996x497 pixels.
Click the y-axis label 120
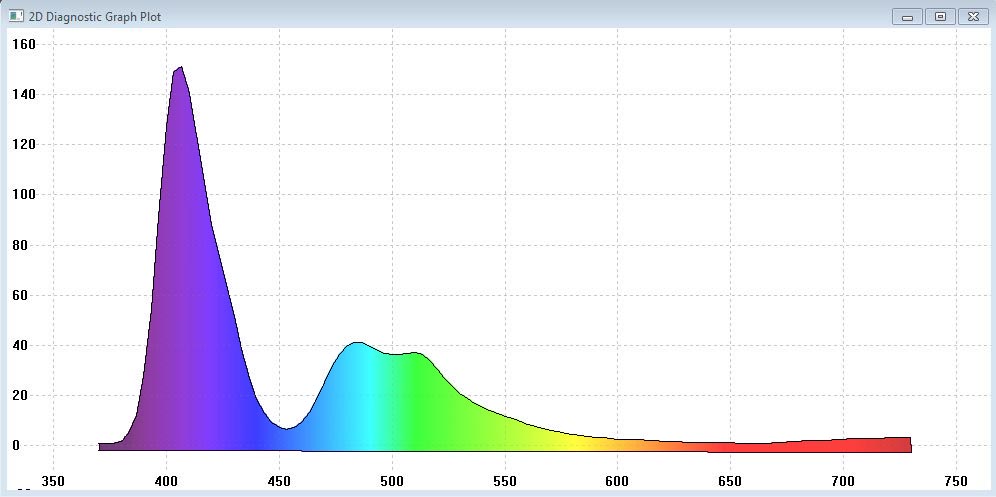click(x=24, y=145)
